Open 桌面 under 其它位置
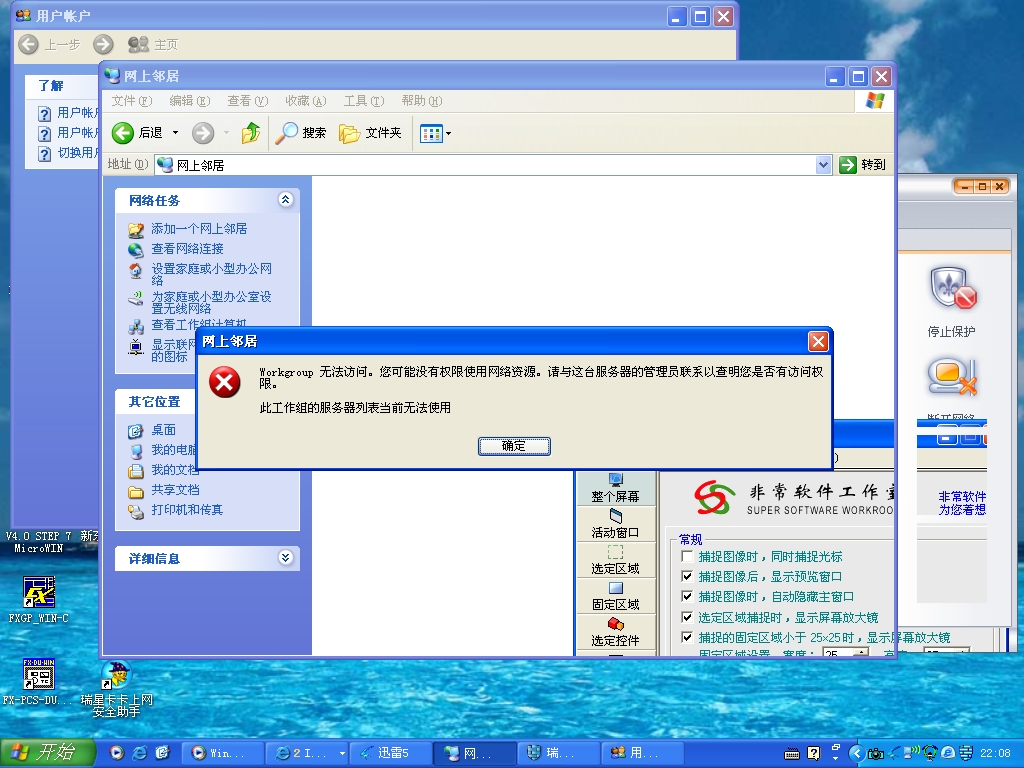1024x768 pixels. 163,430
